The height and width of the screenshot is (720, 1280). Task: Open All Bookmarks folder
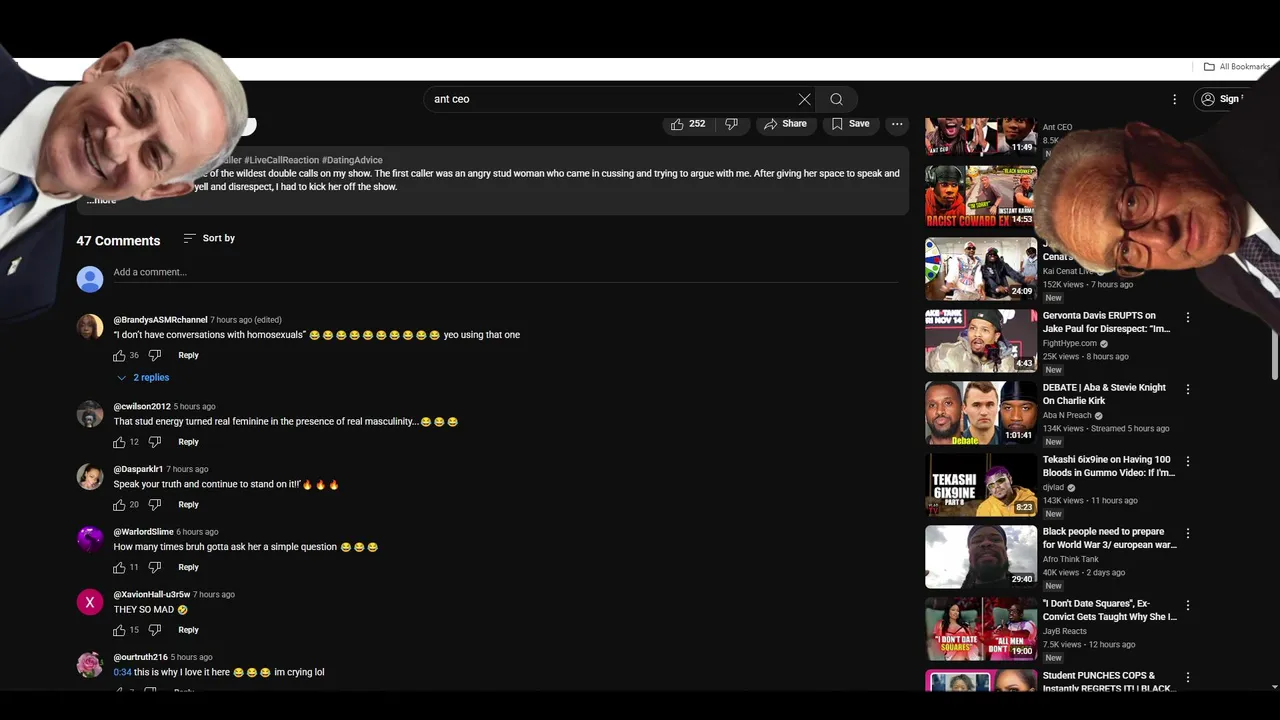coord(1237,67)
